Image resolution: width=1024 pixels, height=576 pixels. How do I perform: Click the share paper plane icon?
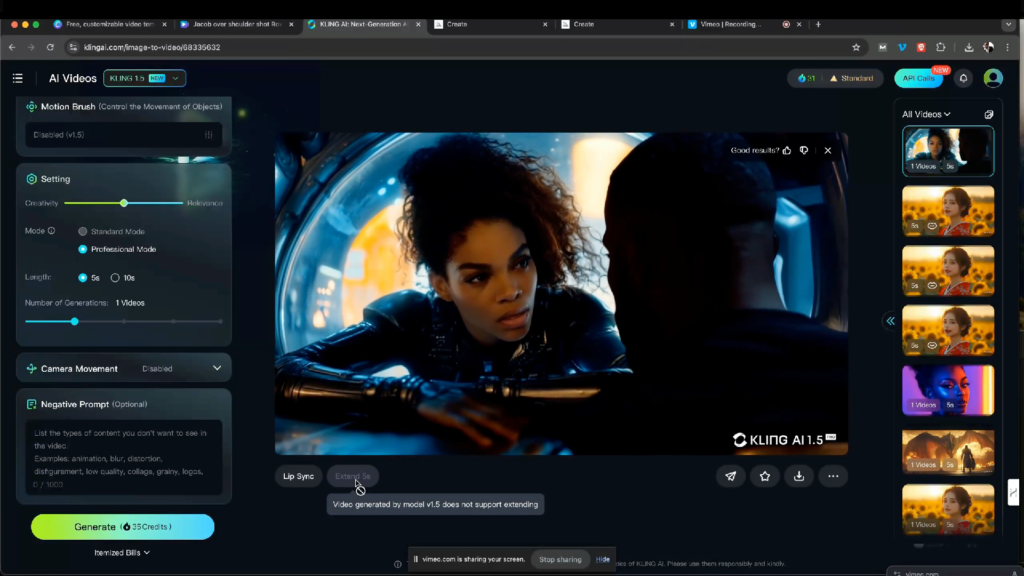pos(730,476)
